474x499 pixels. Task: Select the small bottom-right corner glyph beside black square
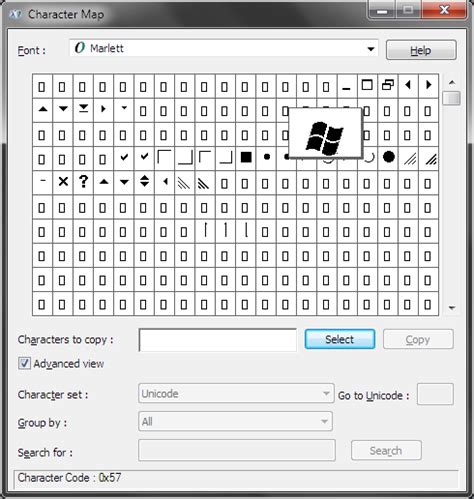(x=226, y=158)
